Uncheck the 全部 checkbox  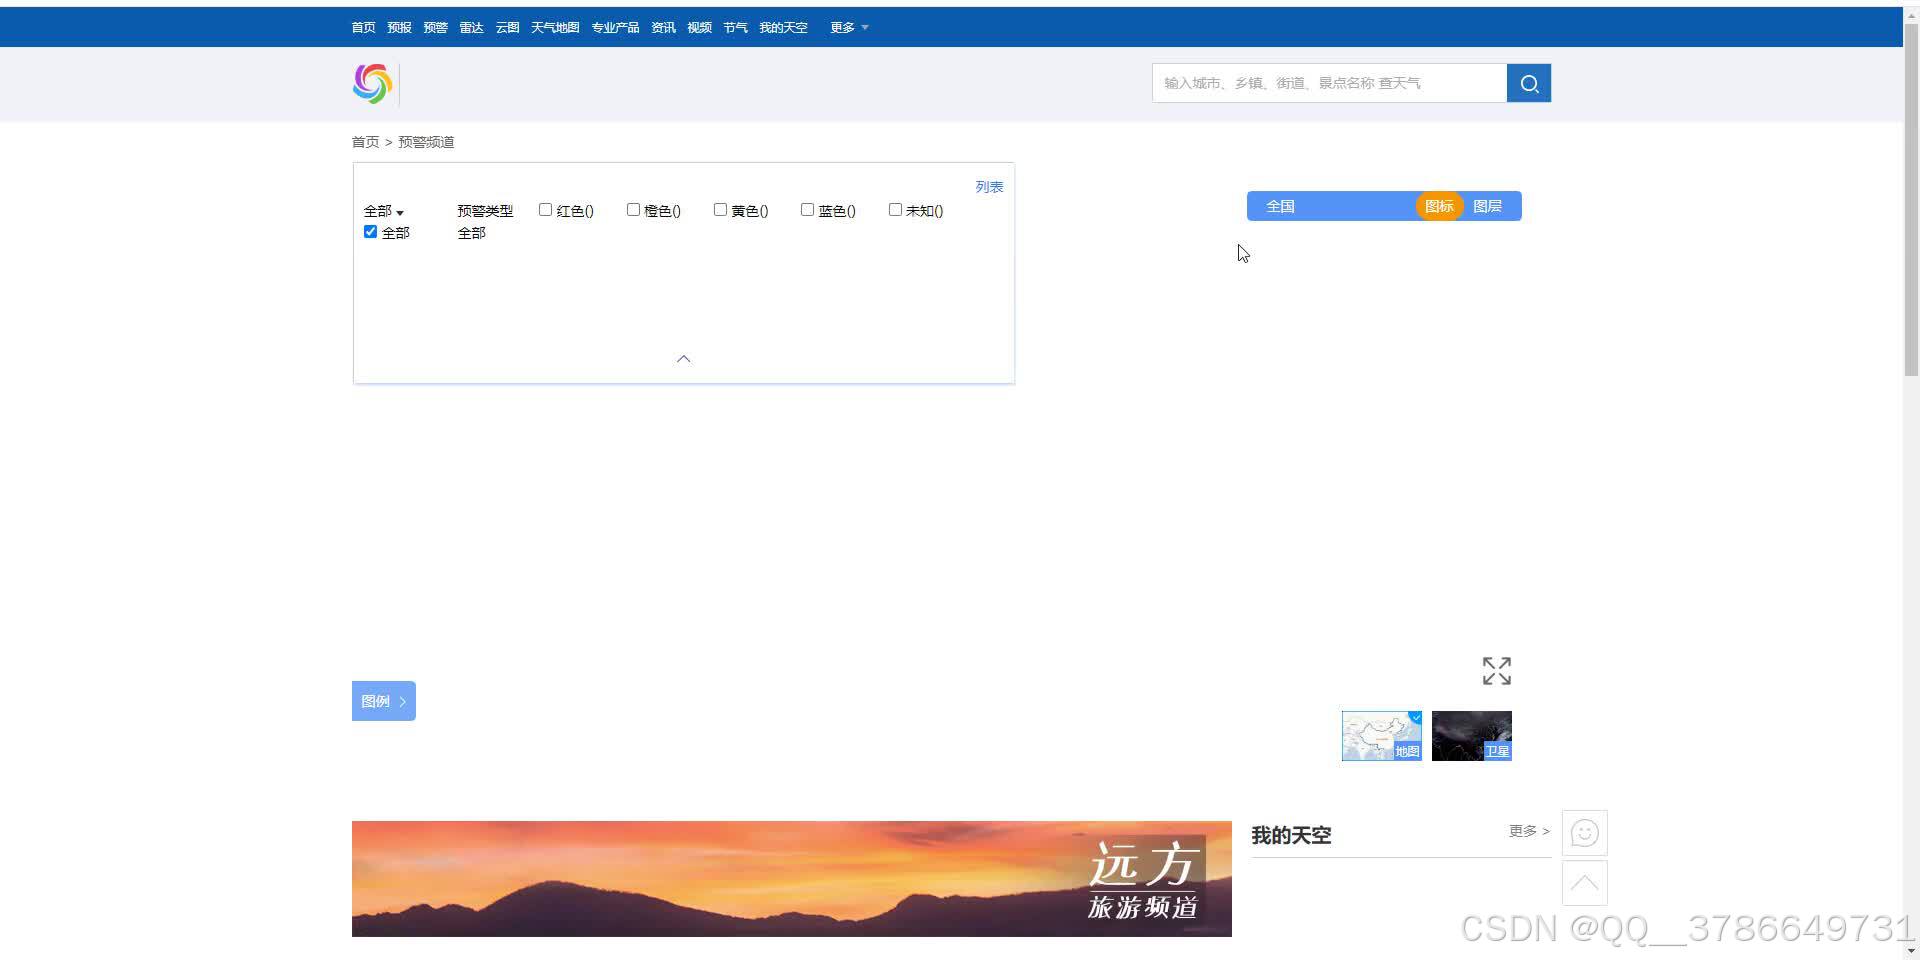coord(371,232)
